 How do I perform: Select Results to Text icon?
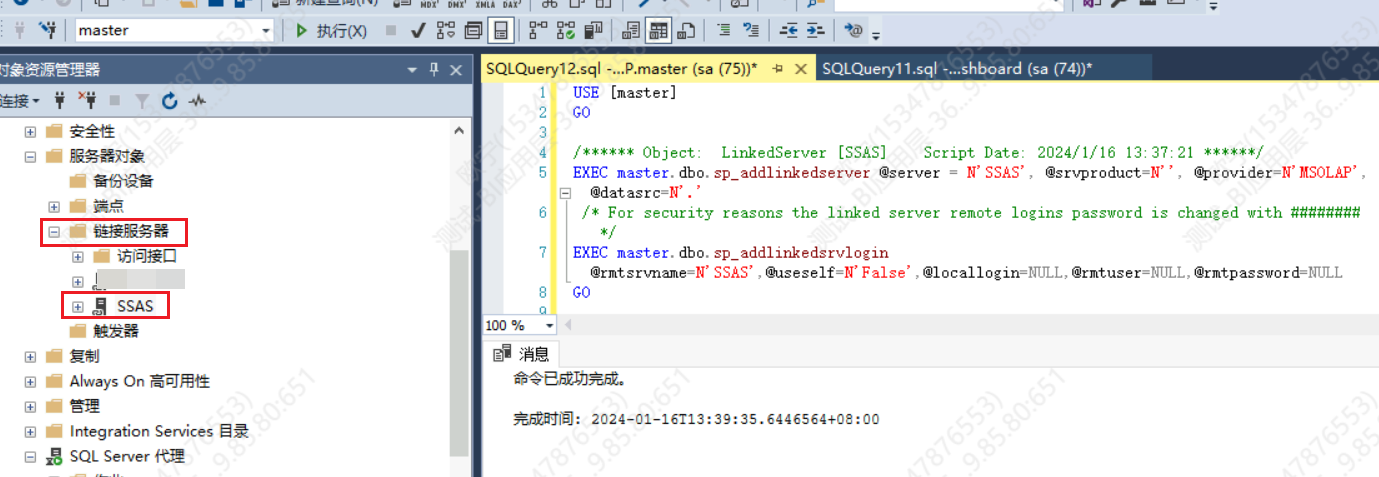pos(631,30)
